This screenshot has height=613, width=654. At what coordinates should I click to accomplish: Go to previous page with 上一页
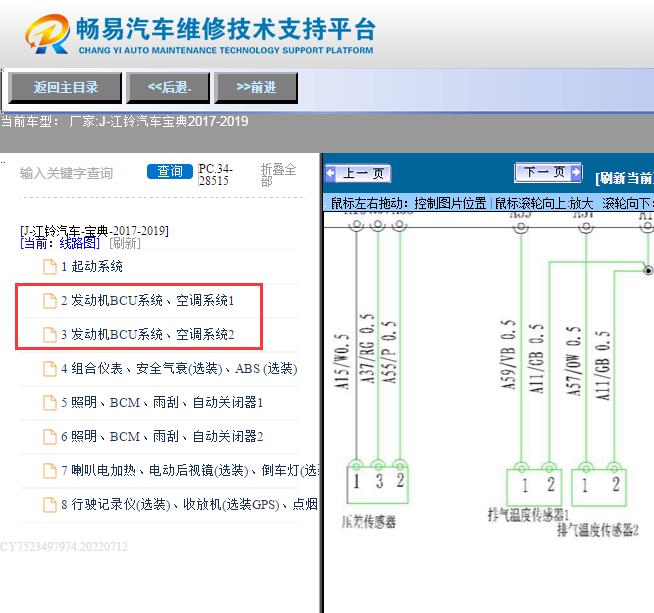click(x=358, y=173)
